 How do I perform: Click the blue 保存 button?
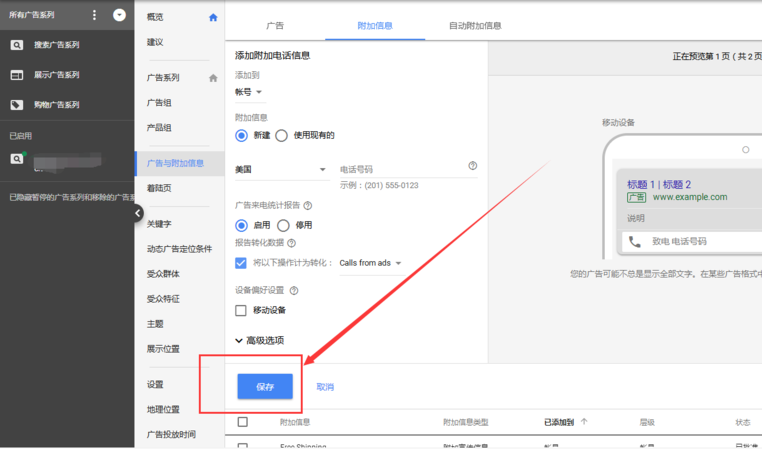click(265, 386)
